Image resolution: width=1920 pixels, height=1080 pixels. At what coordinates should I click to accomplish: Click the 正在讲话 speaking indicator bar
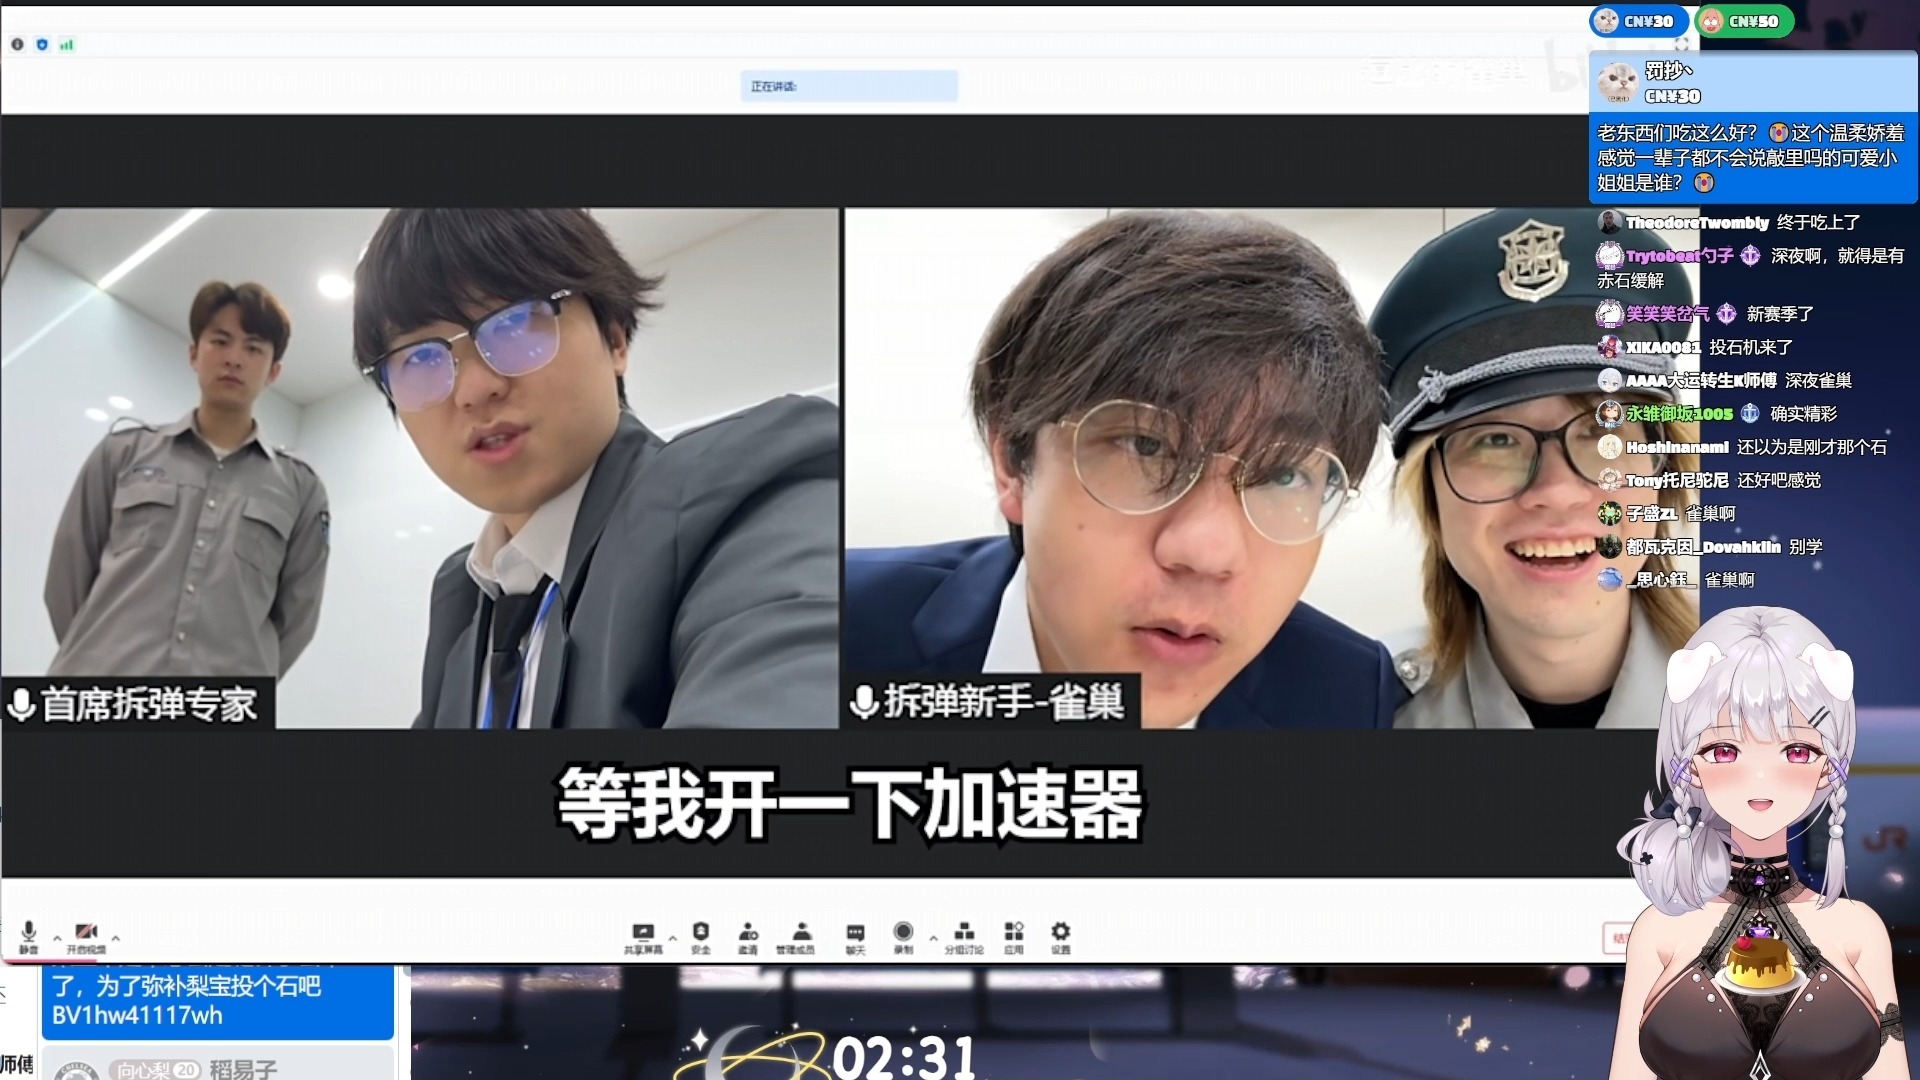click(848, 86)
